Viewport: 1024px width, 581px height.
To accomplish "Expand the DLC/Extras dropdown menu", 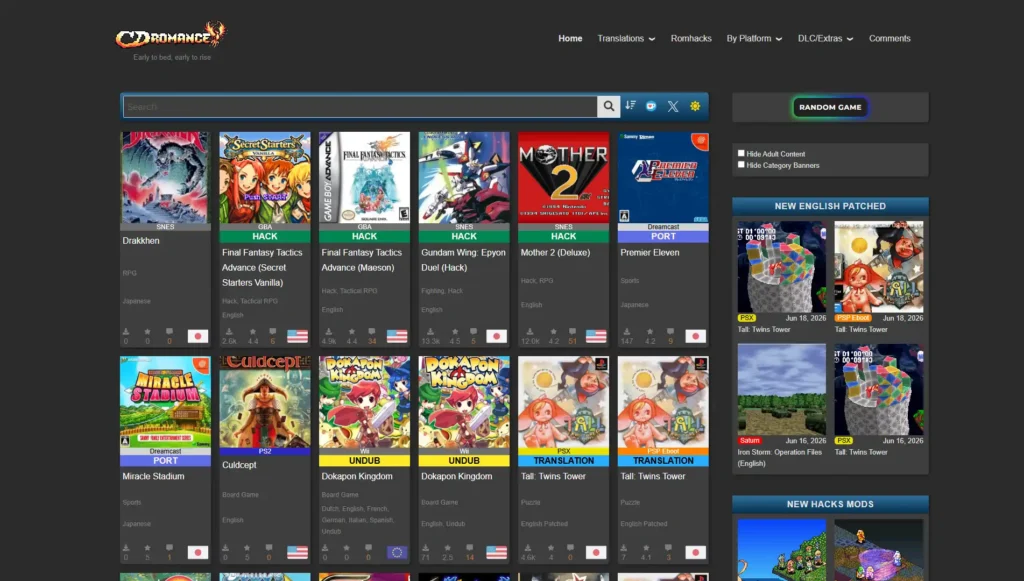I will [x=825, y=39].
